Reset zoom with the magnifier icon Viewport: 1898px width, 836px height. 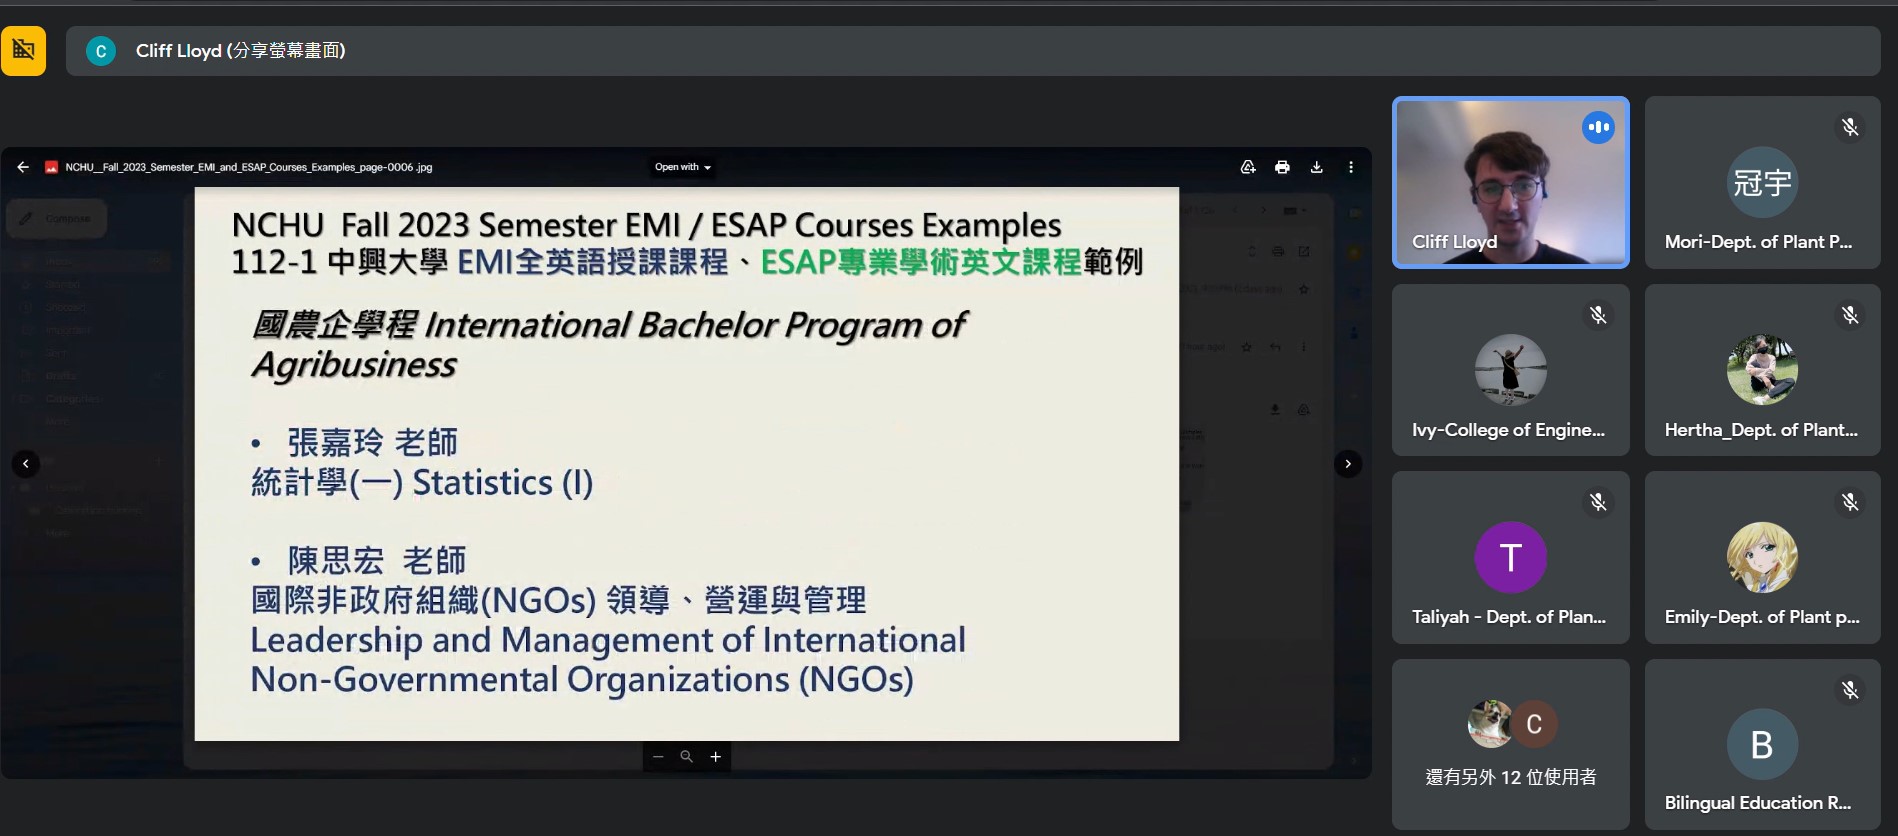point(686,757)
